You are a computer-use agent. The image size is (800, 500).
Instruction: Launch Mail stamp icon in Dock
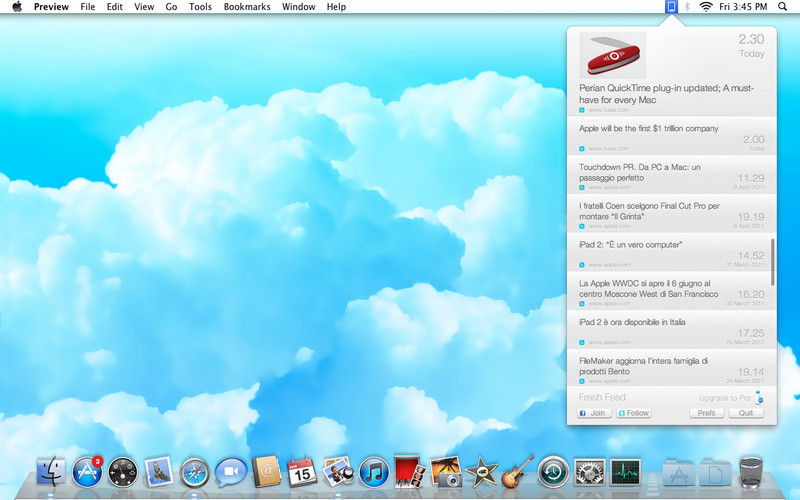tap(159, 471)
